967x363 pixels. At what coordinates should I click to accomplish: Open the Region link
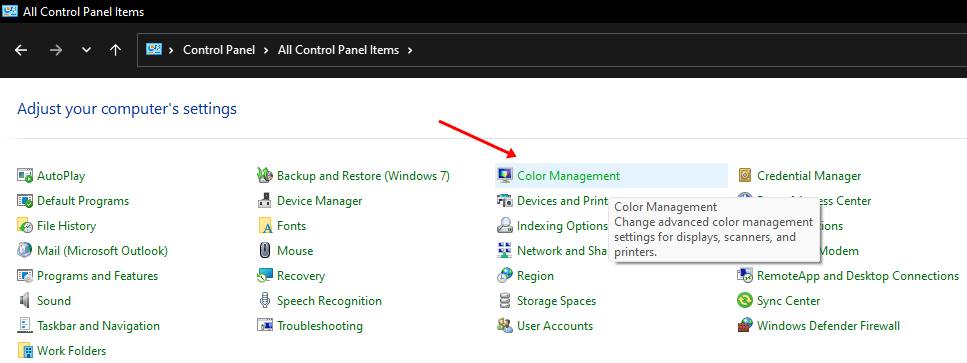(535, 275)
